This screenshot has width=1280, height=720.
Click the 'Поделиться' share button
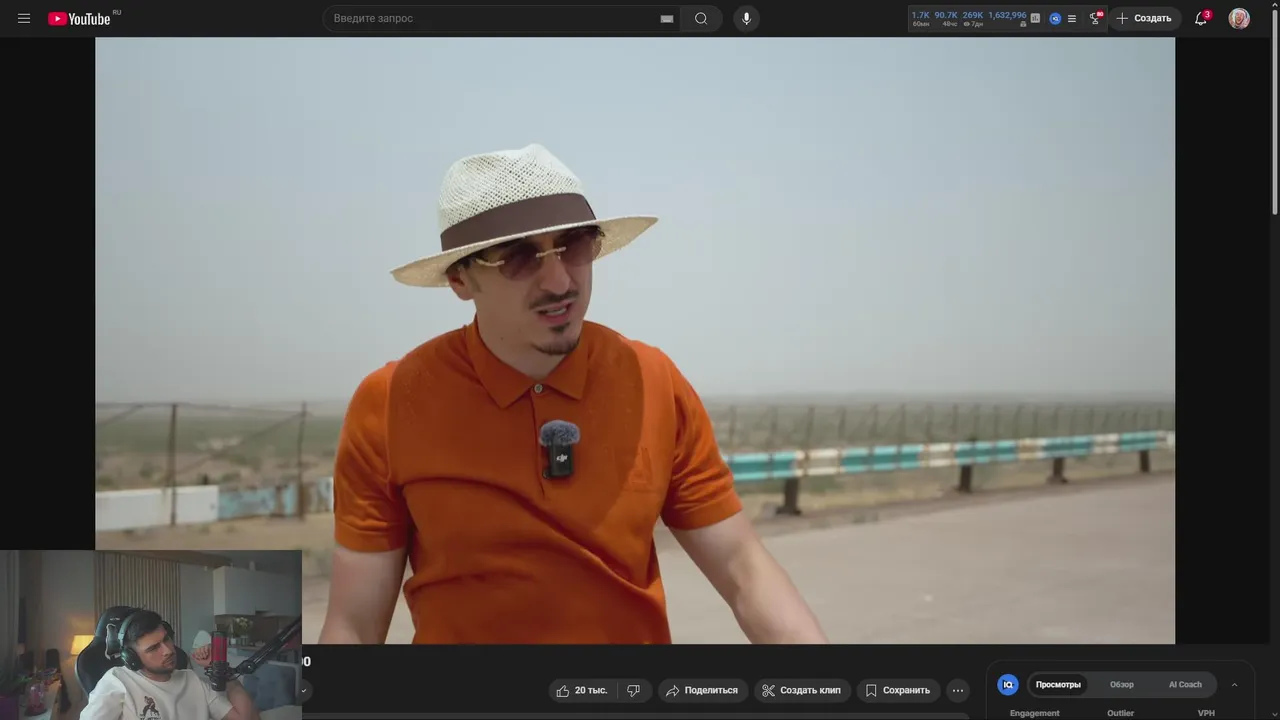(702, 690)
